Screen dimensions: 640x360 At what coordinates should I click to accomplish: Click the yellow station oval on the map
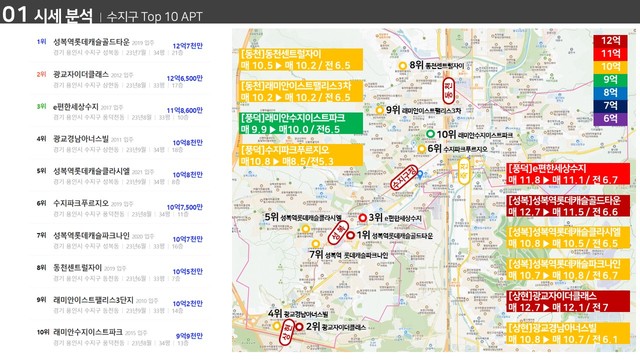[x=464, y=171]
